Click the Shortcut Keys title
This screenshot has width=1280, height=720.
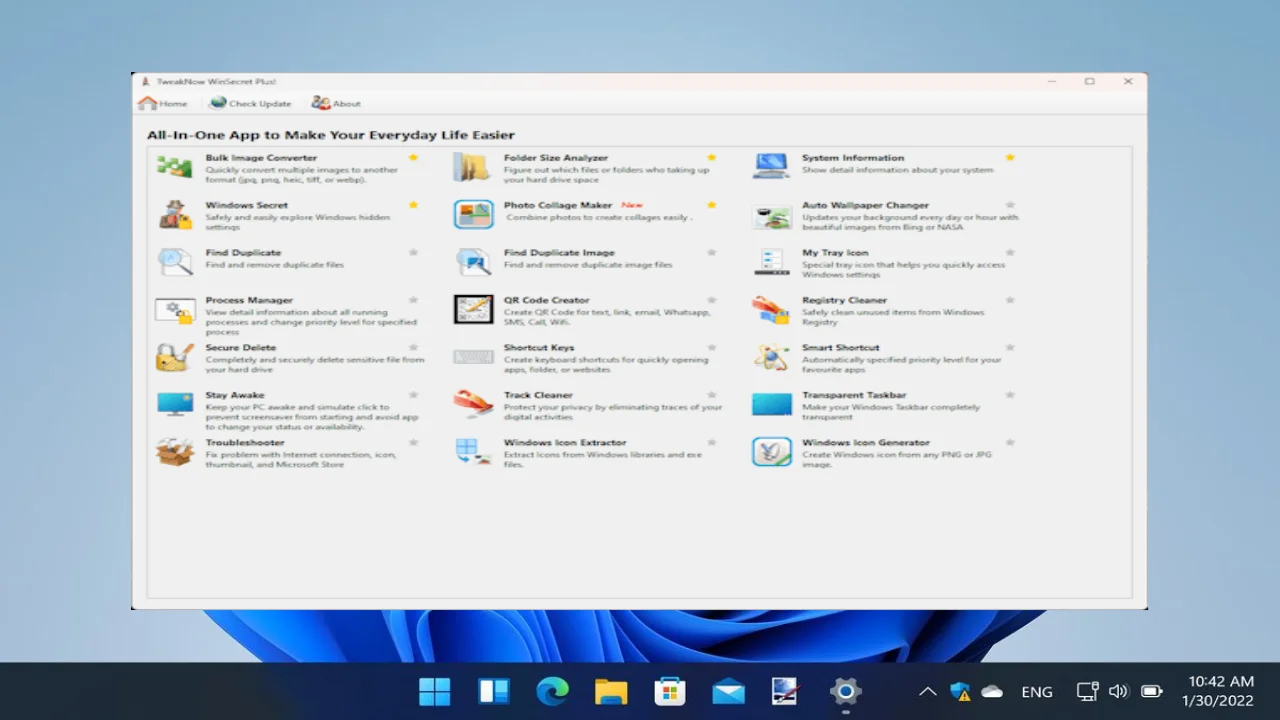539,348
